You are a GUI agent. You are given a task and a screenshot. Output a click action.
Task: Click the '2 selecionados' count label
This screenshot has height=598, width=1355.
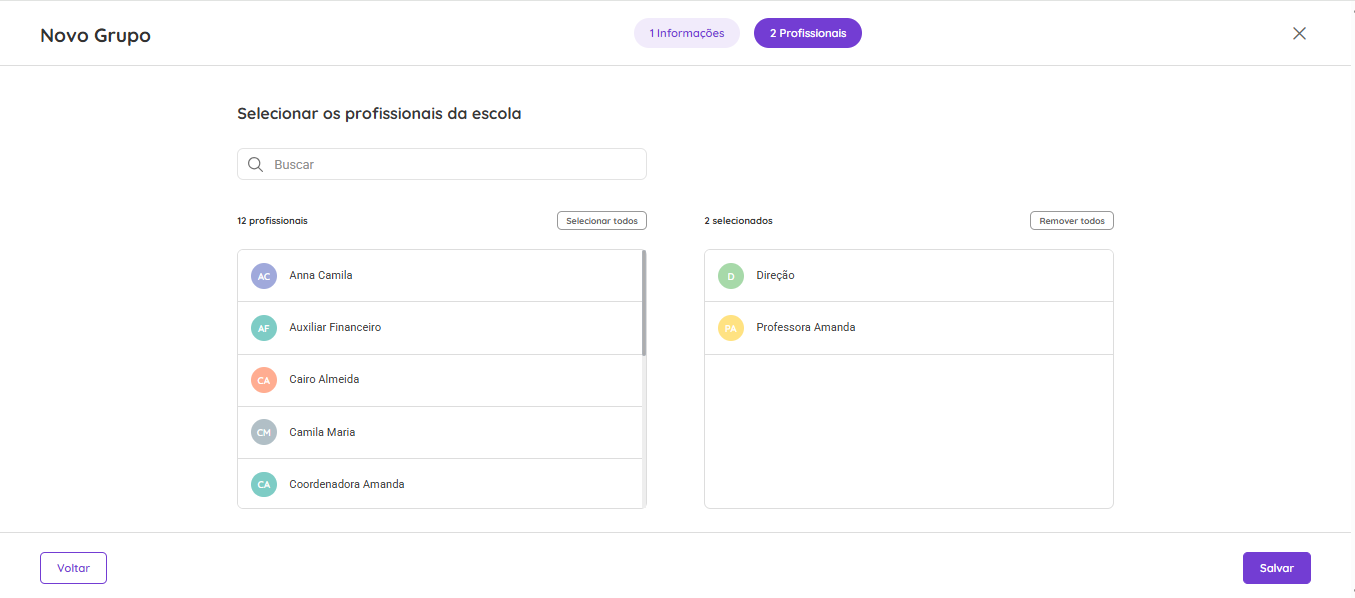(x=738, y=221)
